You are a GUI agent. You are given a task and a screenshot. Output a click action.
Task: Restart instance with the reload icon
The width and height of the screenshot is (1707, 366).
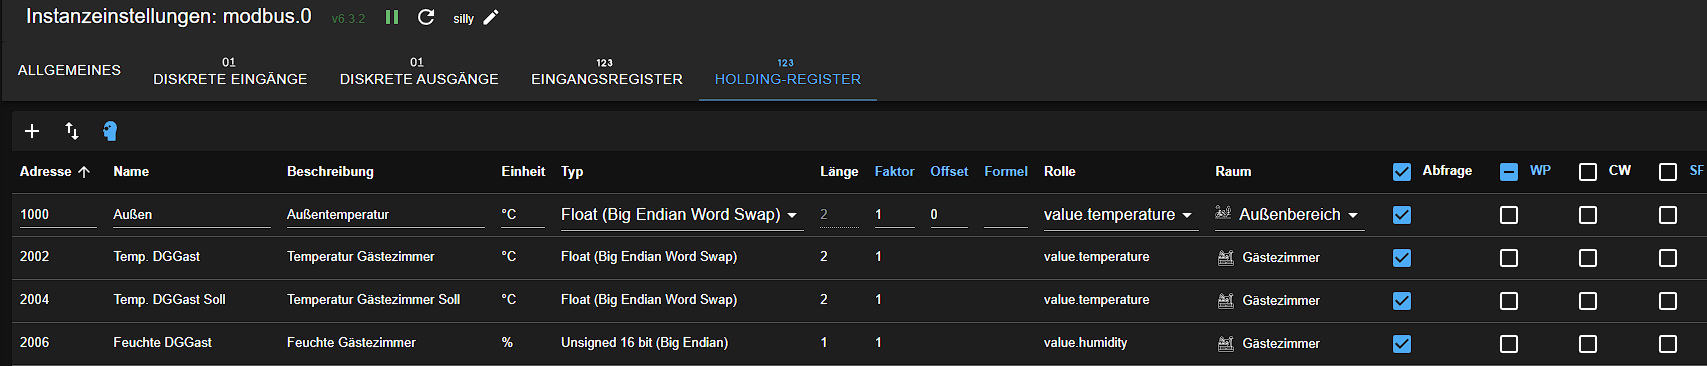tap(426, 17)
